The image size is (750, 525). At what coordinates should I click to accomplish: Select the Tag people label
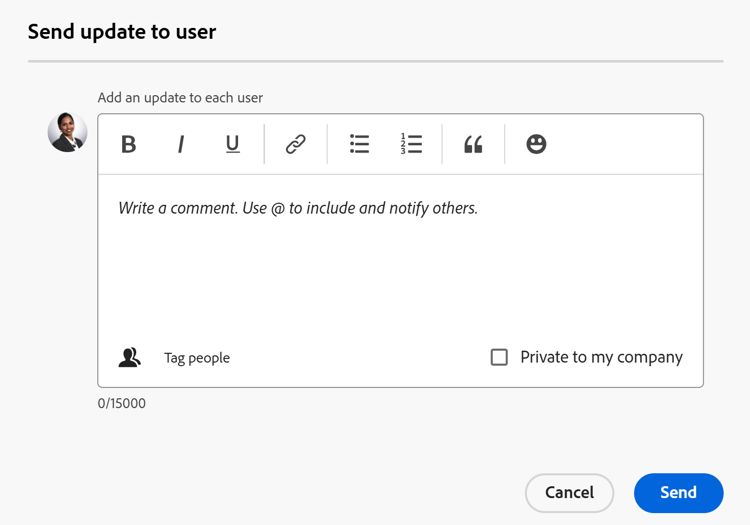[197, 357]
